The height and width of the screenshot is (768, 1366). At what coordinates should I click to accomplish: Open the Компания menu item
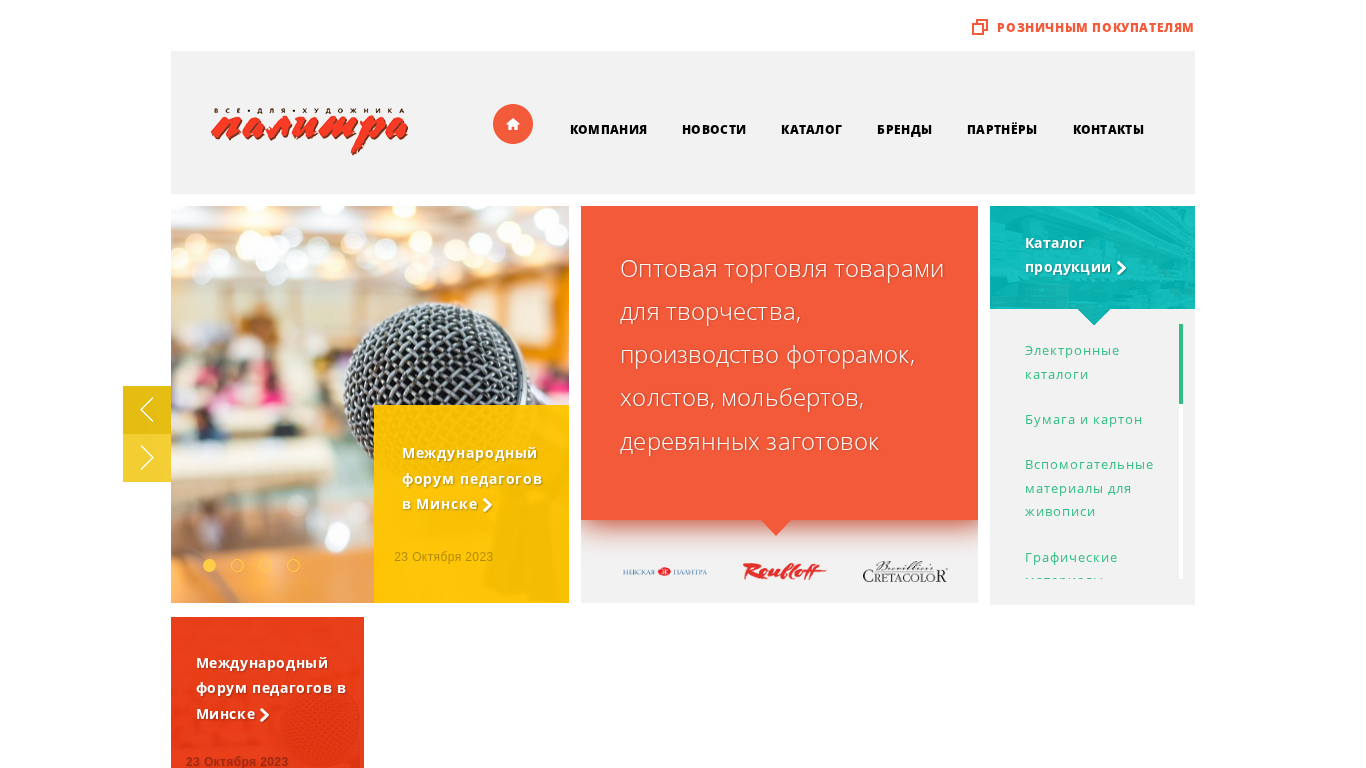click(608, 130)
